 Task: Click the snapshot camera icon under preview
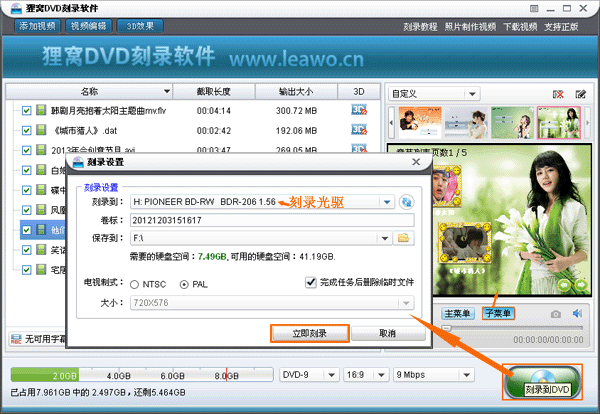click(x=556, y=314)
